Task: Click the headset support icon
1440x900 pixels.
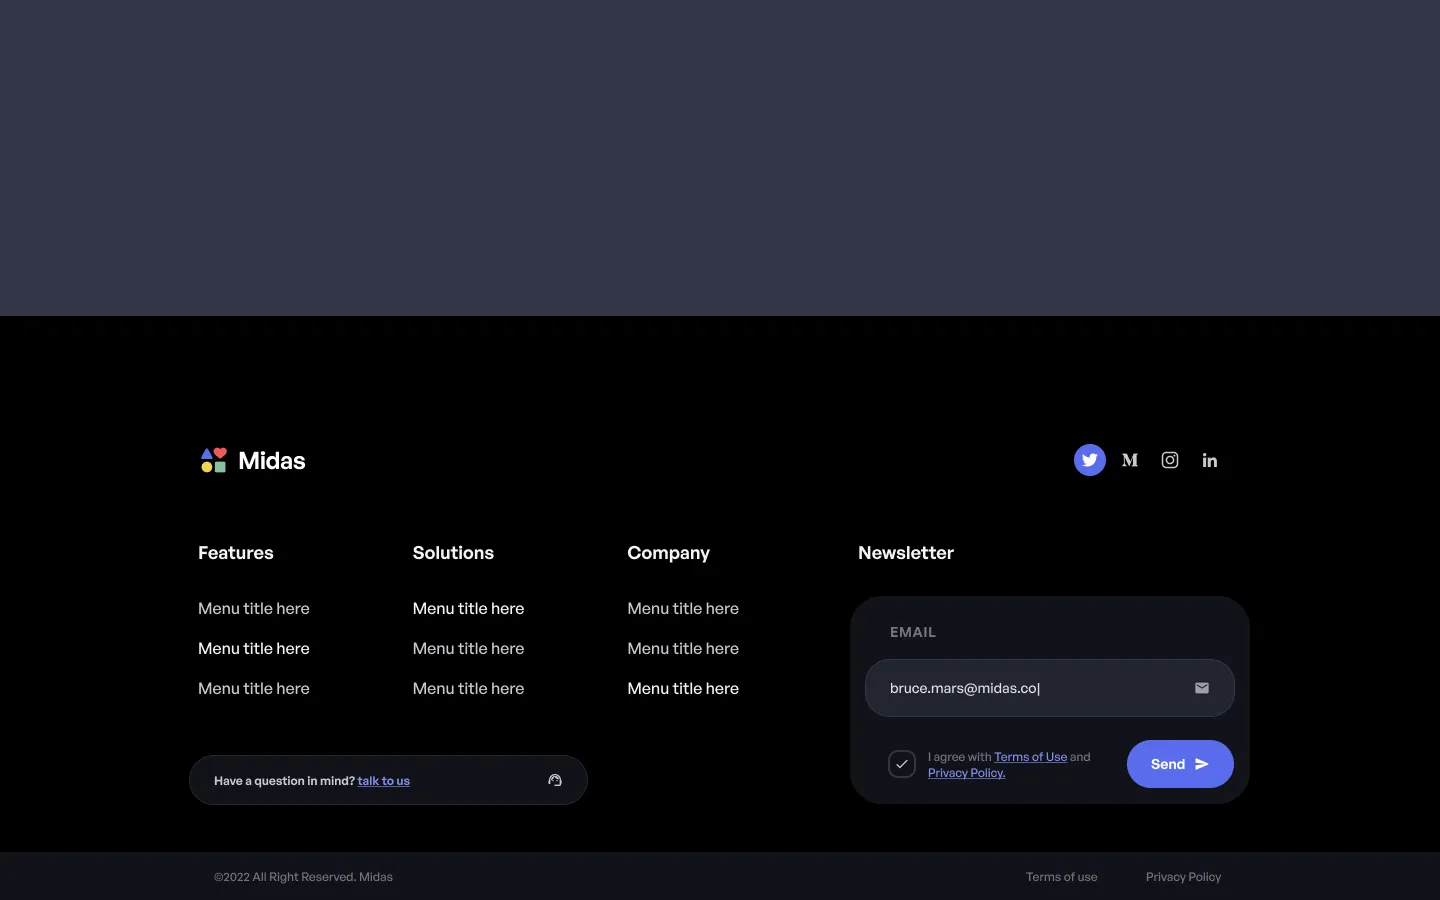Action: point(555,780)
